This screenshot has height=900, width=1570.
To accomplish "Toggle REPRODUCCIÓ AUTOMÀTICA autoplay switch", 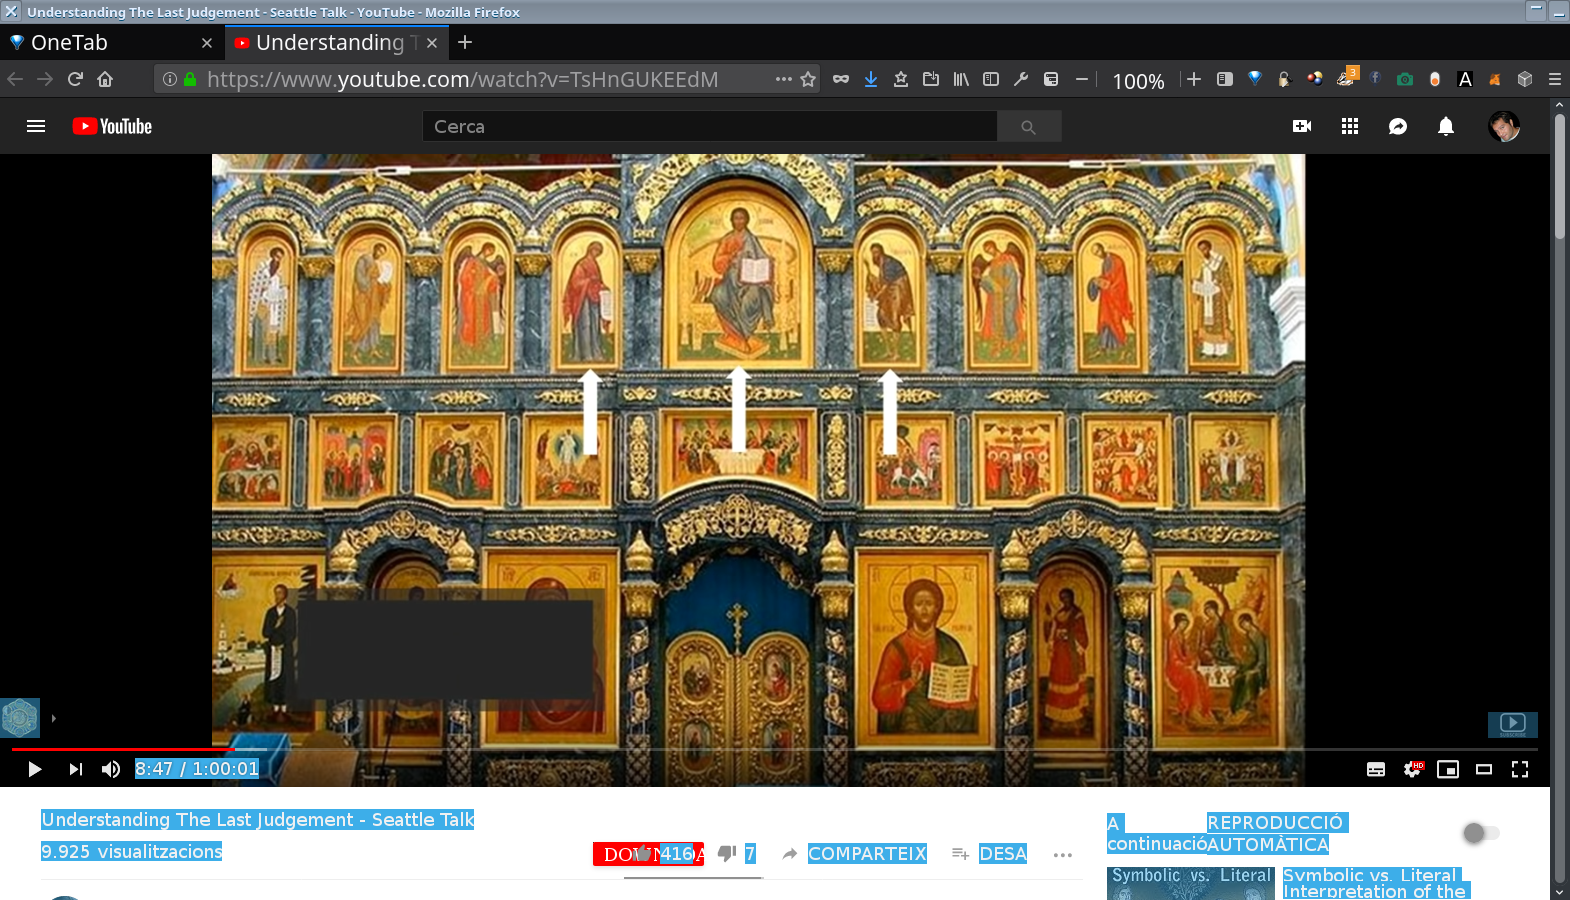I will tap(1481, 833).
